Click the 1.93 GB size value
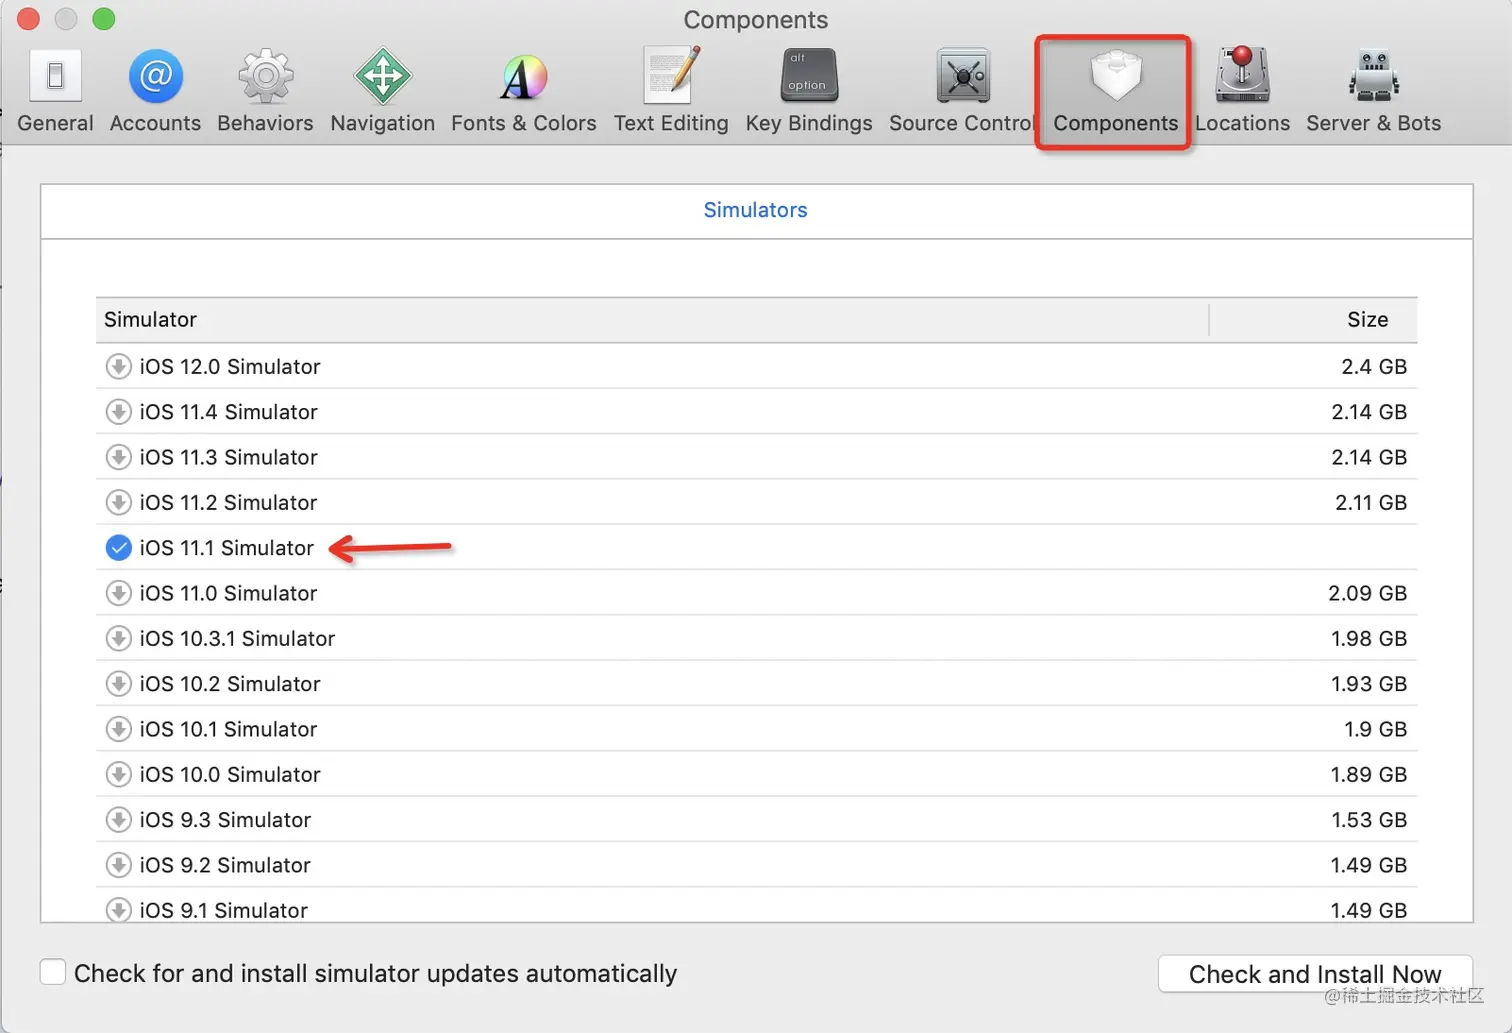1512x1033 pixels. point(1369,684)
